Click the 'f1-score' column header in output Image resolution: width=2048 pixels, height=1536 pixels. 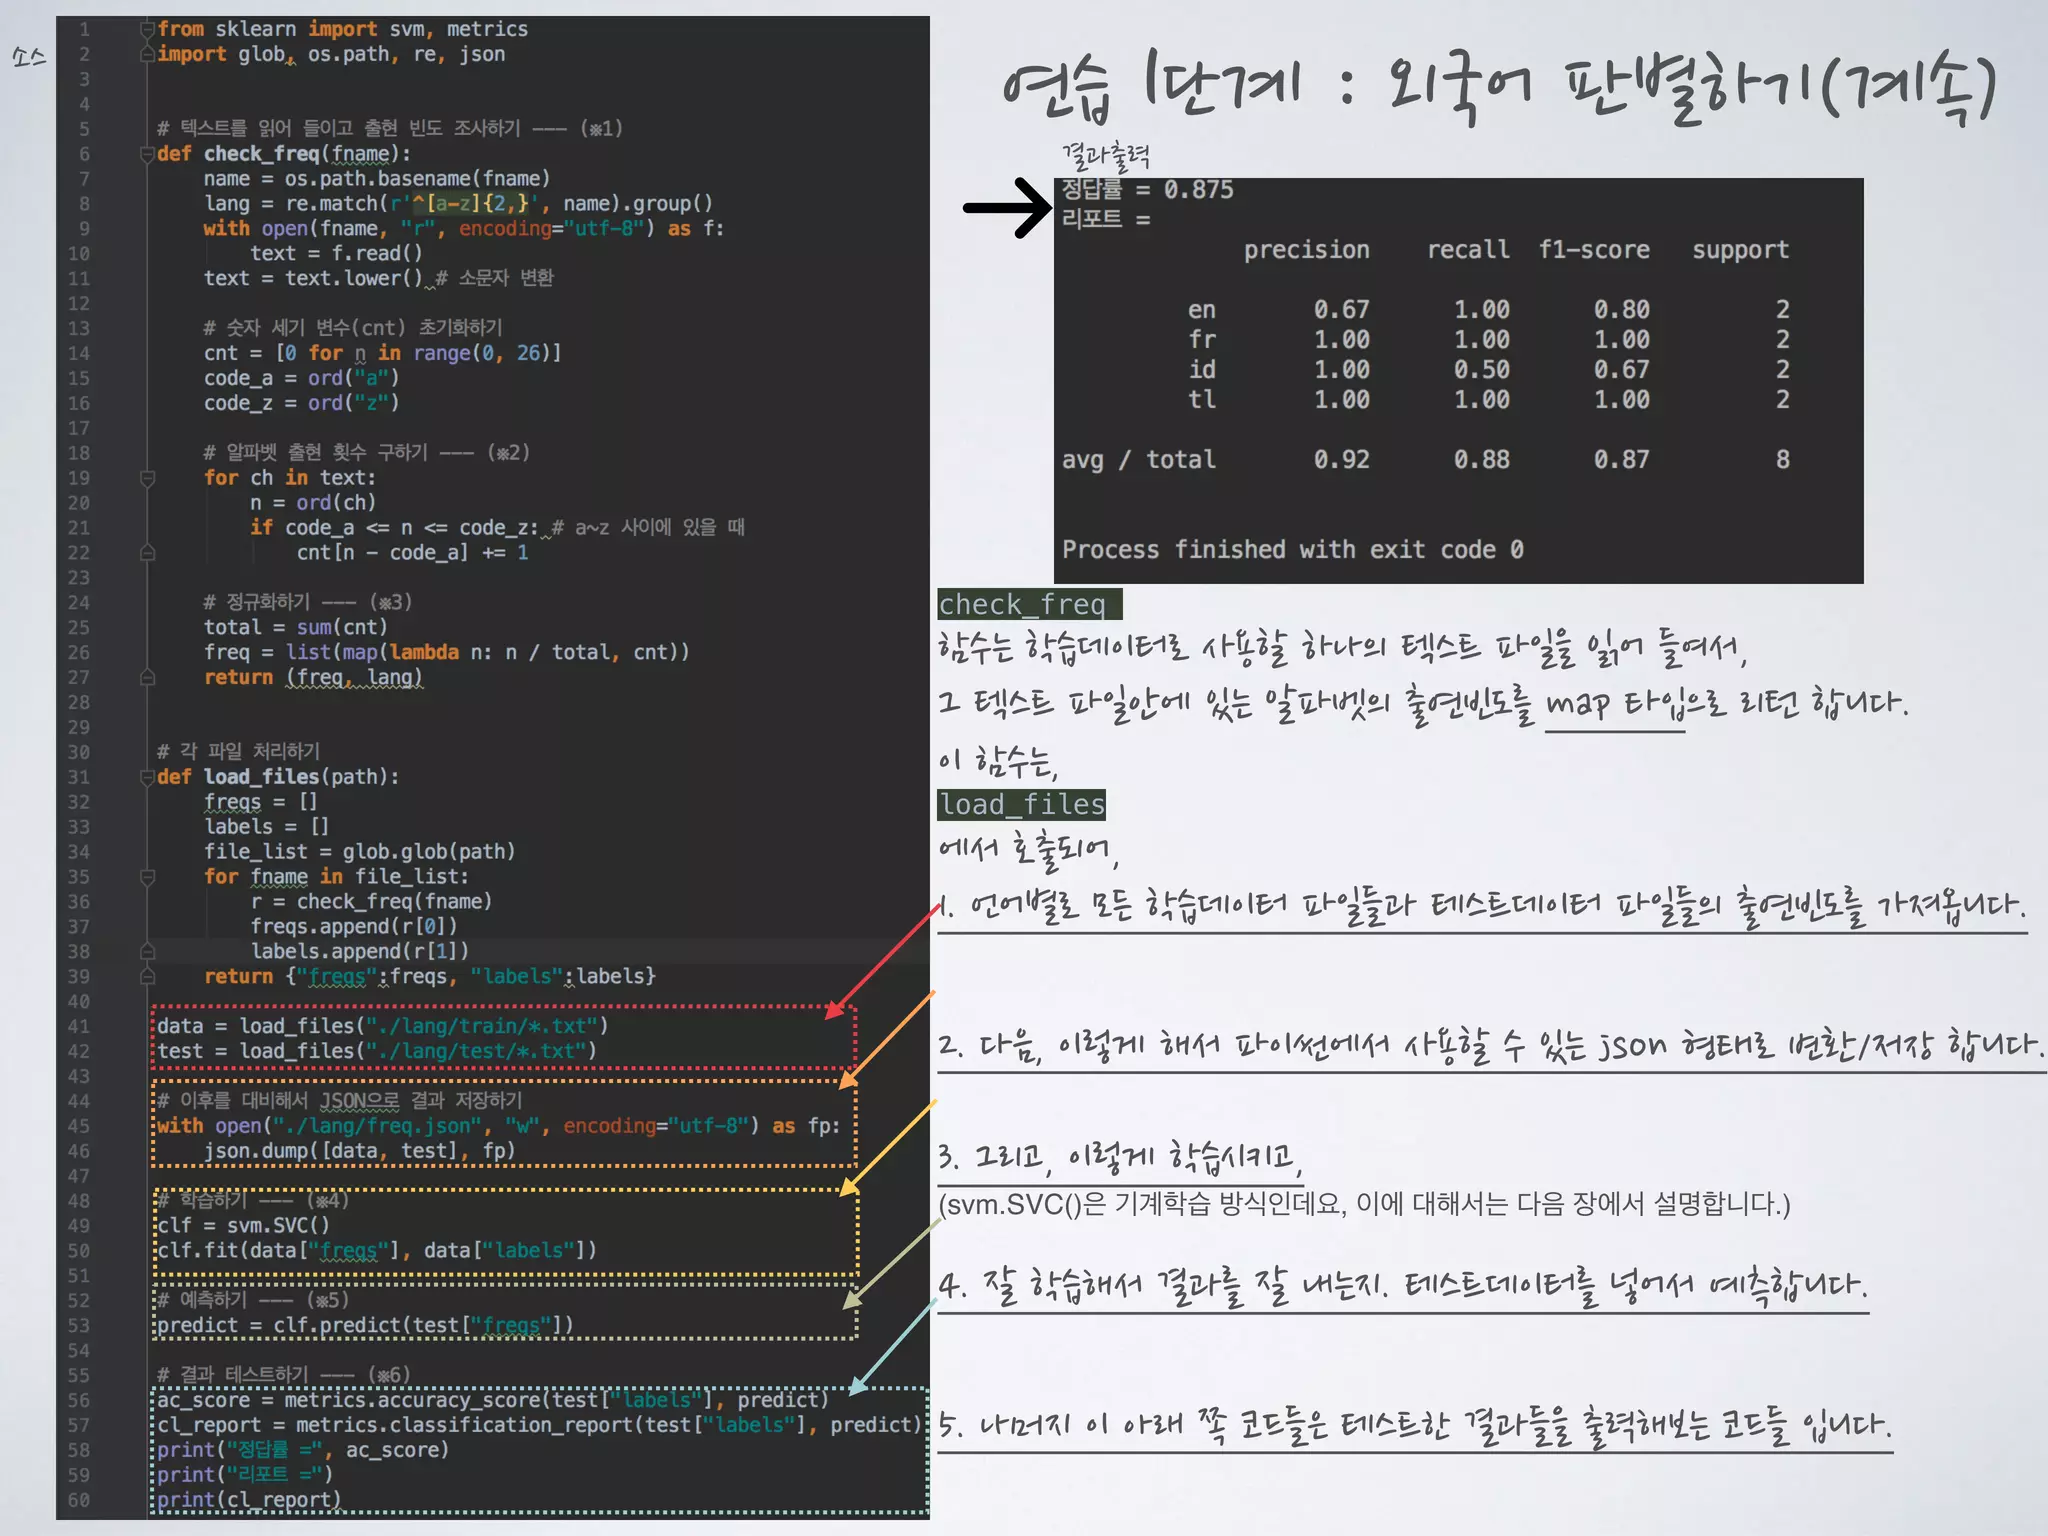(1594, 250)
